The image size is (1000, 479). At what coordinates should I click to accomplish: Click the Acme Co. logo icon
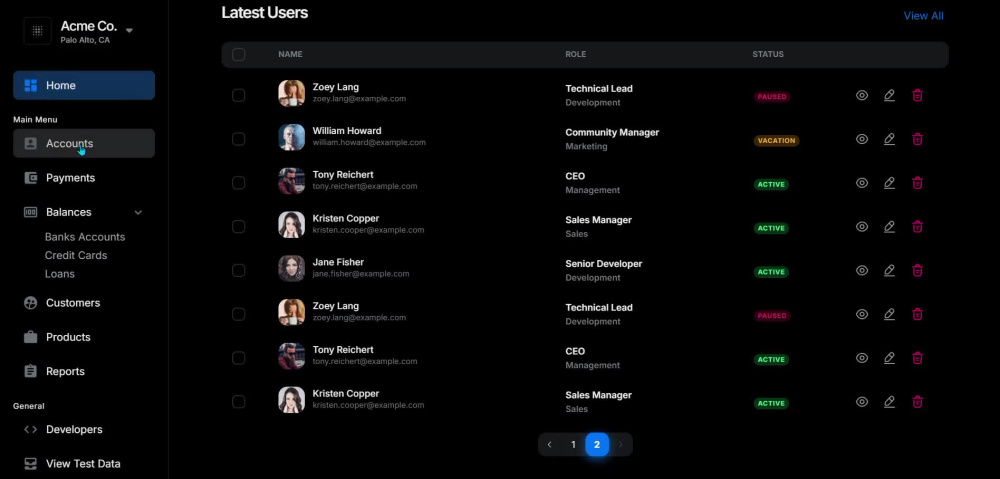point(38,31)
